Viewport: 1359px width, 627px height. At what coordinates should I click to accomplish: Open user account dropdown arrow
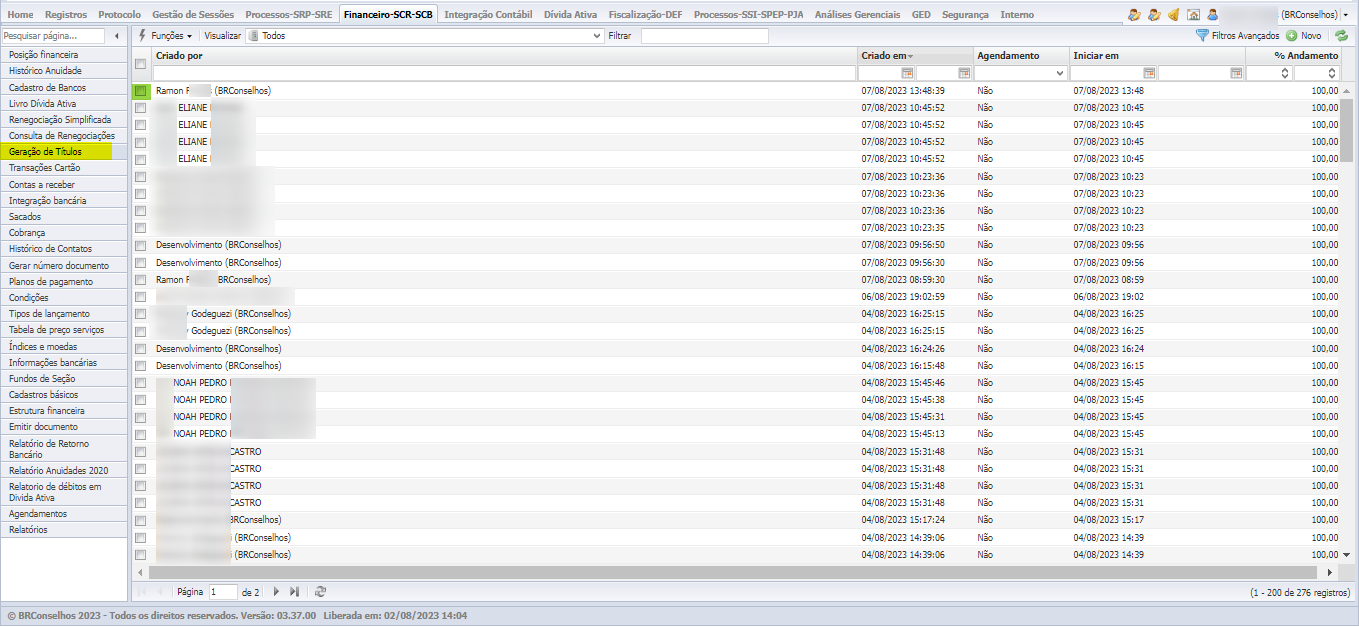pos(1345,15)
